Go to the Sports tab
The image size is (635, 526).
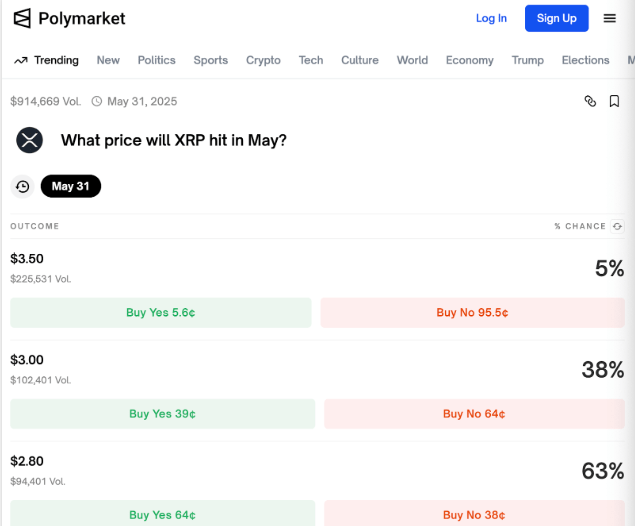(211, 60)
